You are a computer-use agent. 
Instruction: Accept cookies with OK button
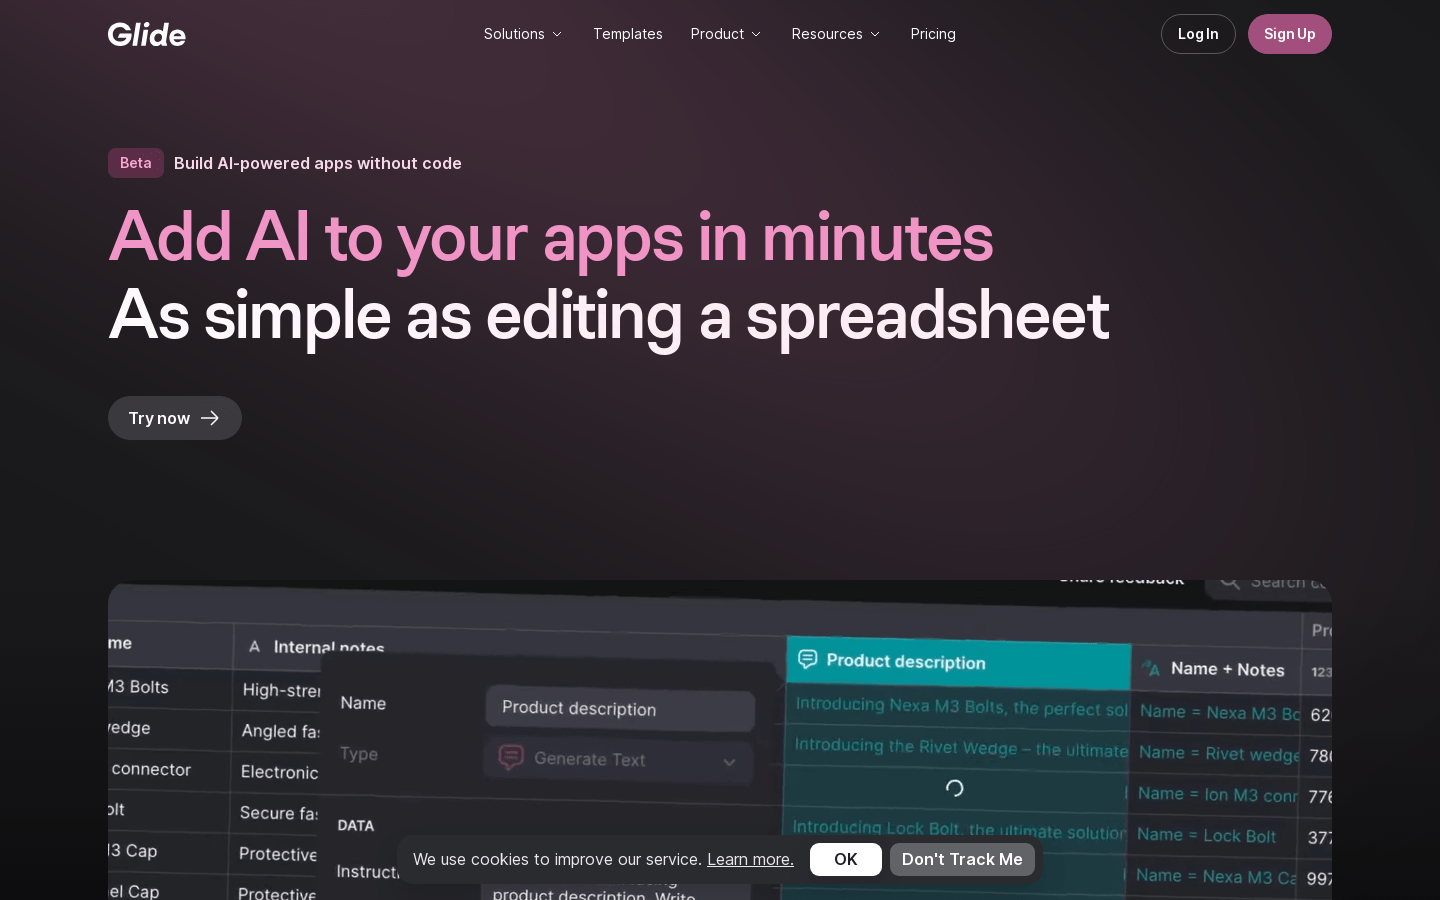click(846, 859)
